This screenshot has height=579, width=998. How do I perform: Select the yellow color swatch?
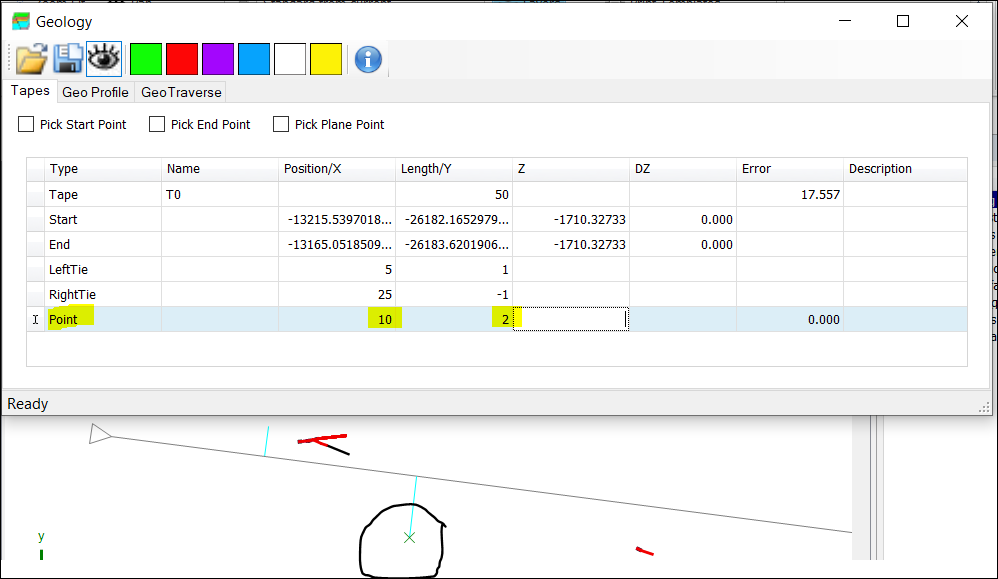click(326, 60)
